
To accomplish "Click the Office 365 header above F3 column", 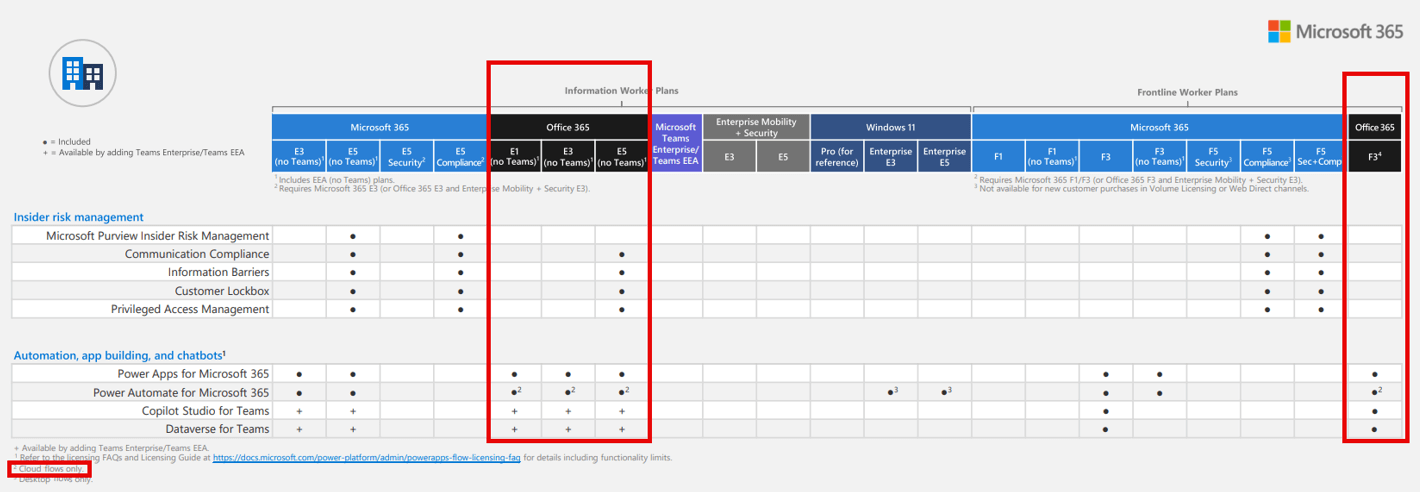I will 1374,127.
